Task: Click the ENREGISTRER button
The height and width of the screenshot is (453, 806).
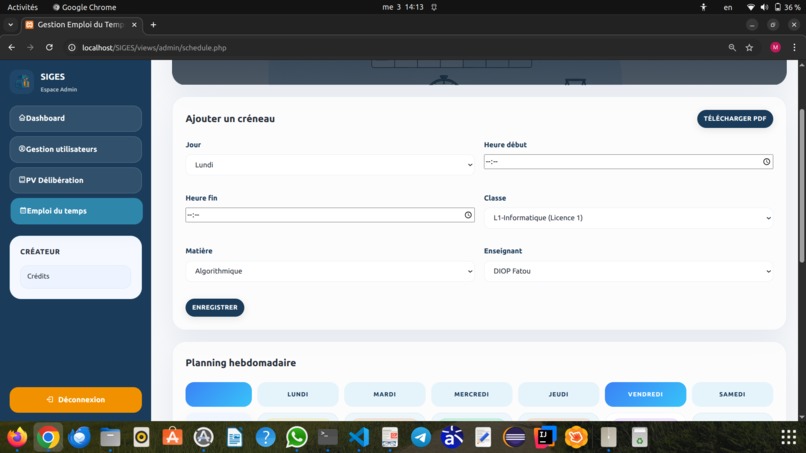Action: coord(215,307)
